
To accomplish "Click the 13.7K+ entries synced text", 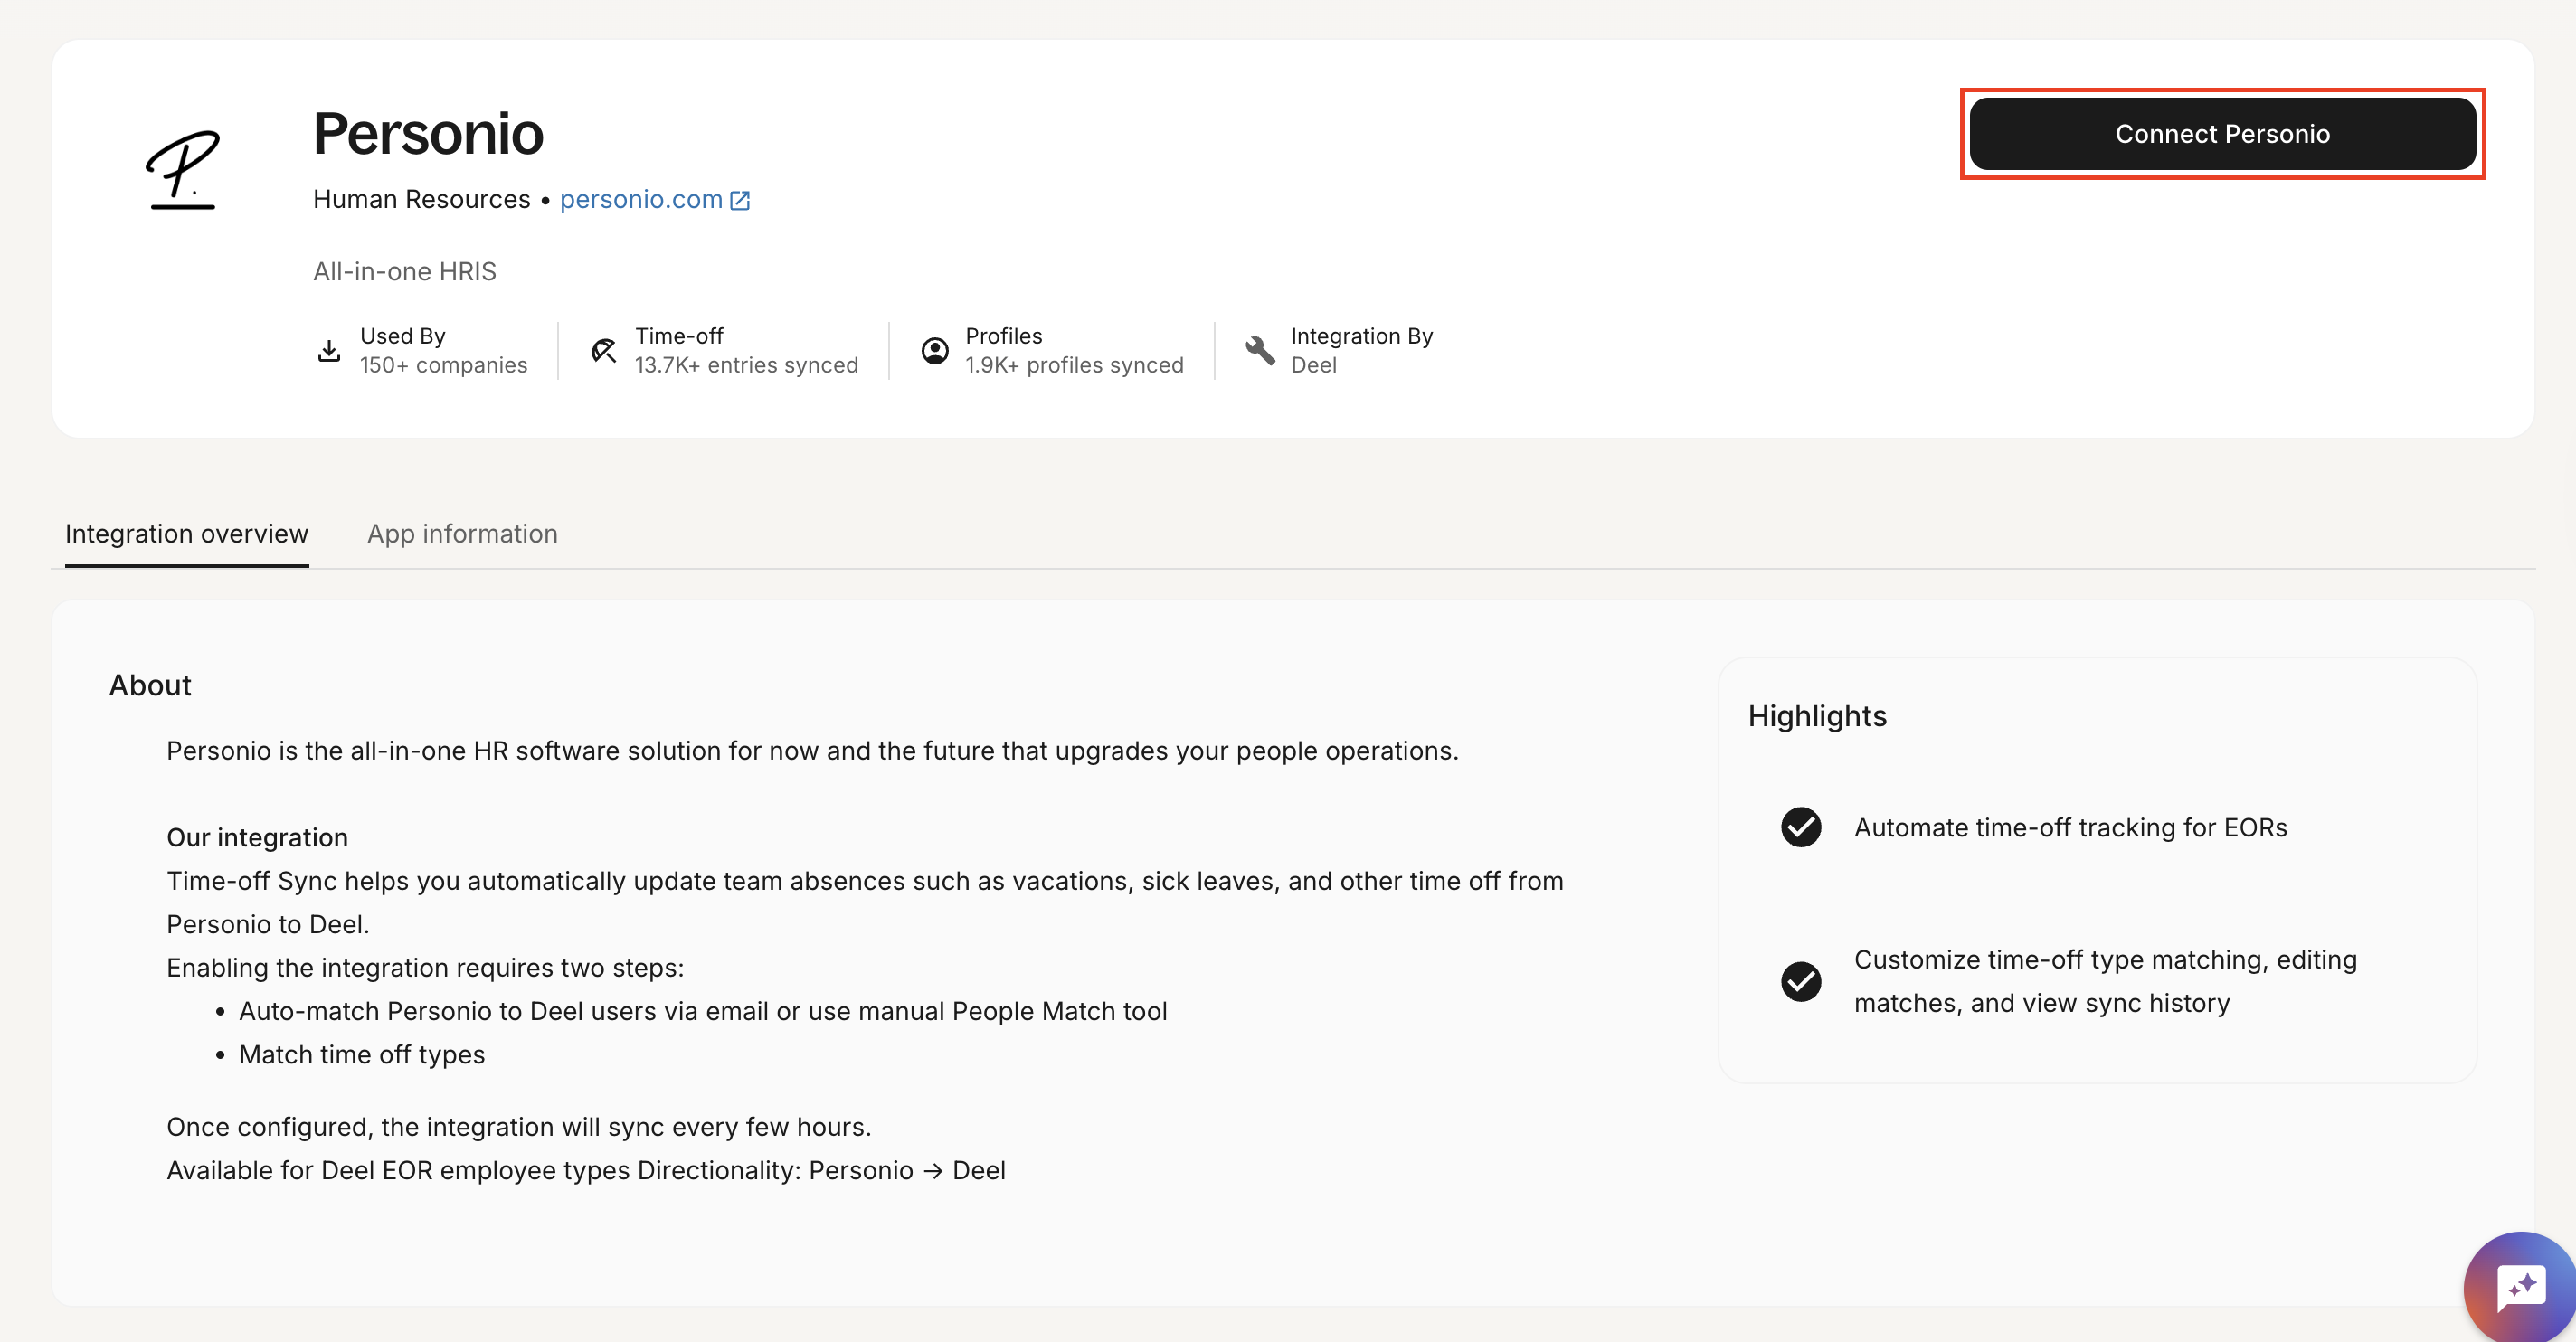I will pos(746,366).
